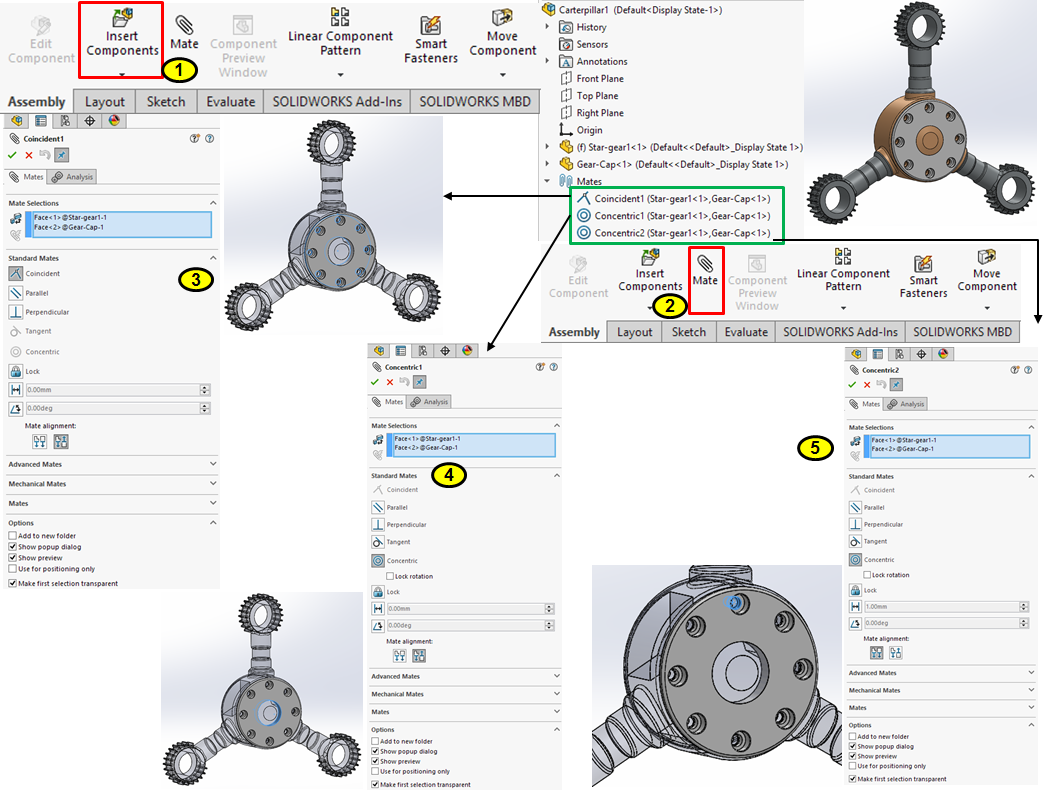Click the Sensors folder in the feature tree
1044x790 pixels.
pyautogui.click(x=584, y=45)
